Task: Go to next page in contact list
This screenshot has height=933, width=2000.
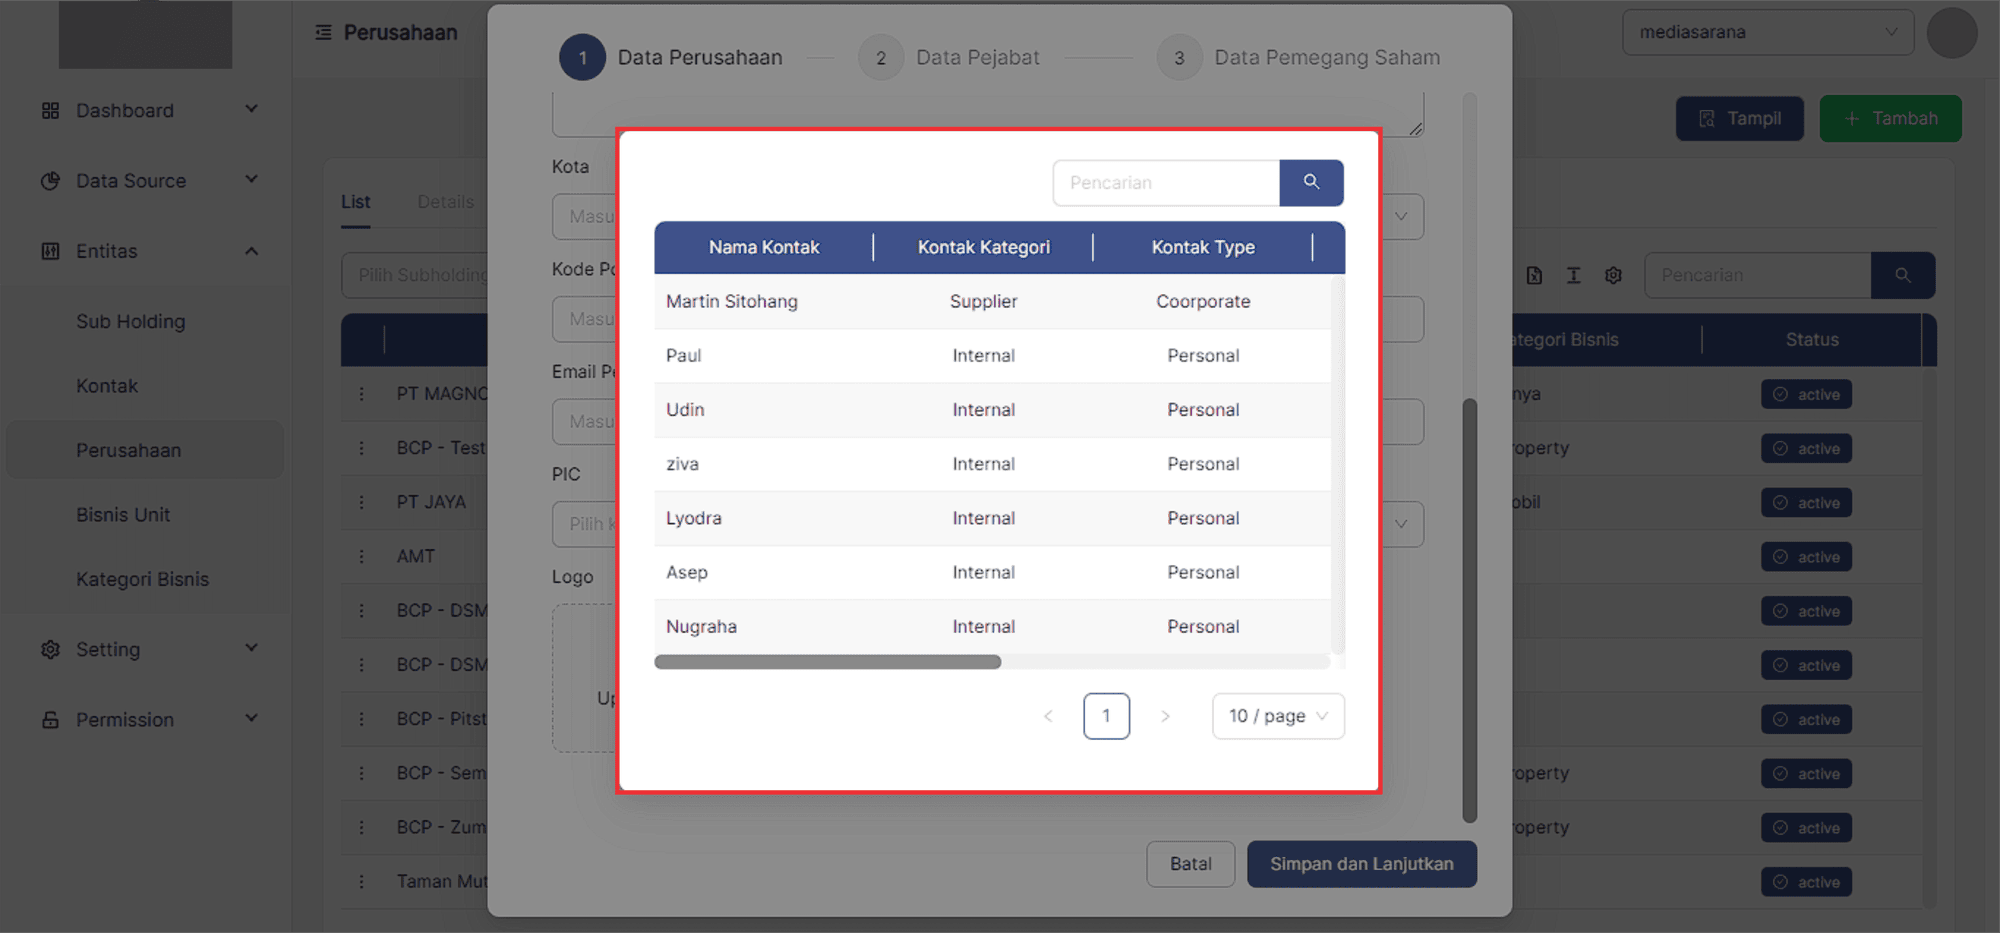Action: (x=1165, y=716)
